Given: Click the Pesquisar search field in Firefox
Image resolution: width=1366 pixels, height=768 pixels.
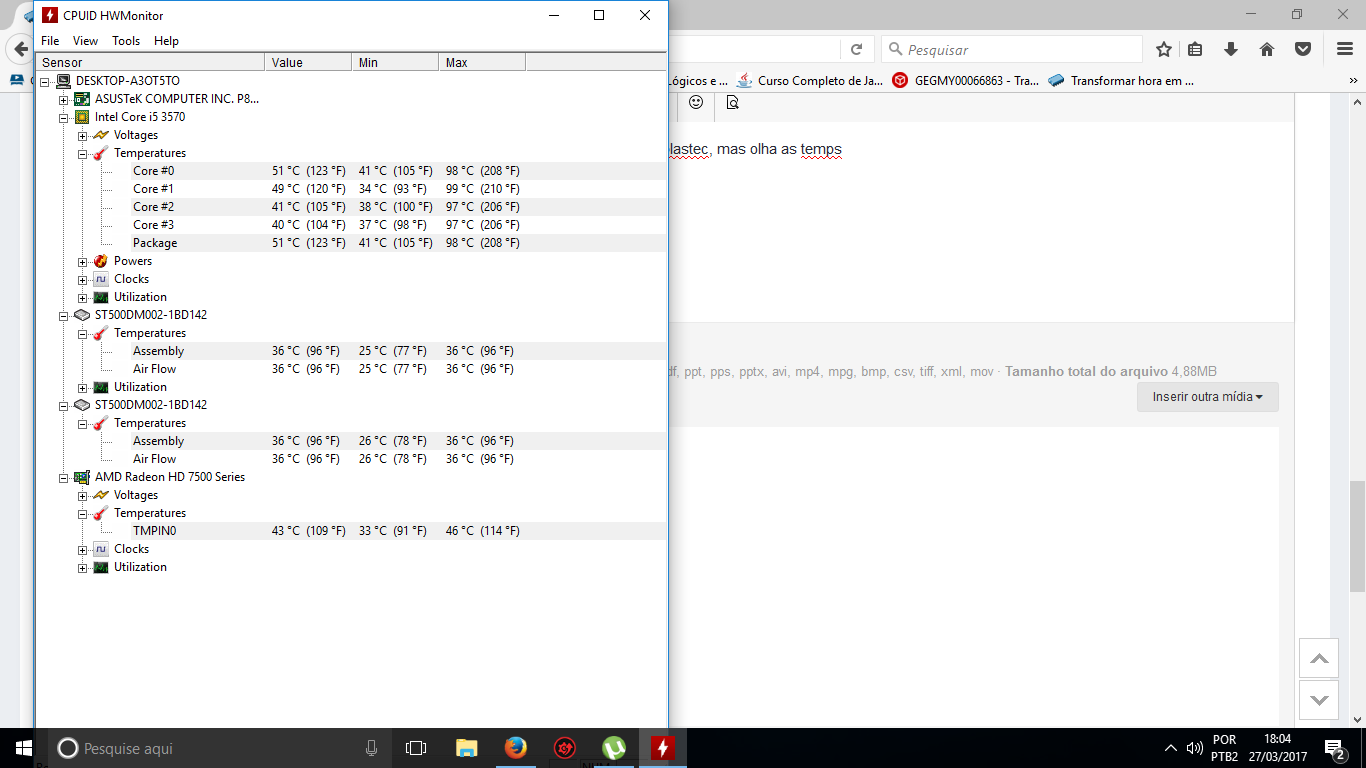Looking at the screenshot, I should click(x=1012, y=49).
